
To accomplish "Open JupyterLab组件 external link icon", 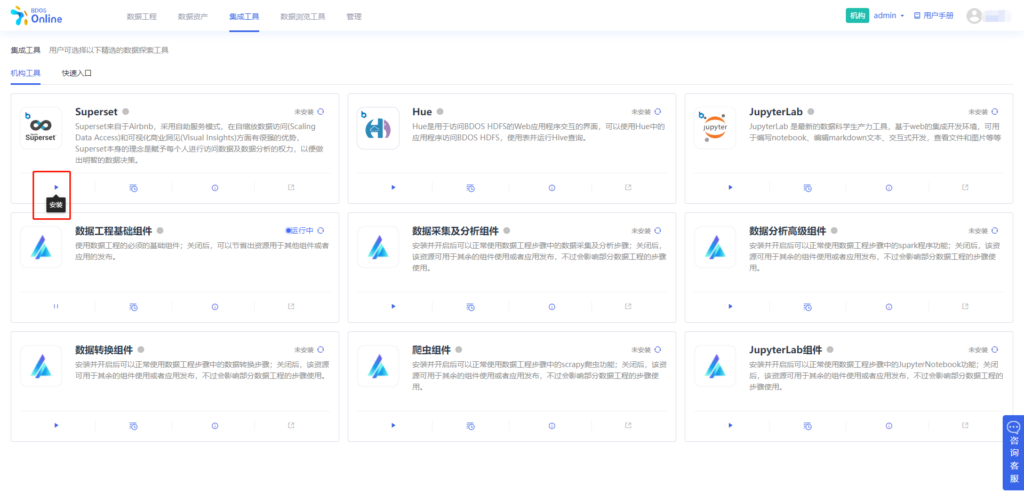I will point(965,425).
